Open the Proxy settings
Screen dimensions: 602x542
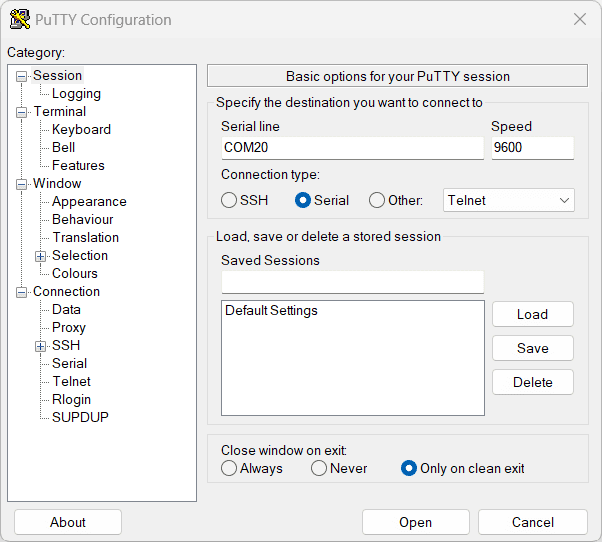[x=69, y=328]
